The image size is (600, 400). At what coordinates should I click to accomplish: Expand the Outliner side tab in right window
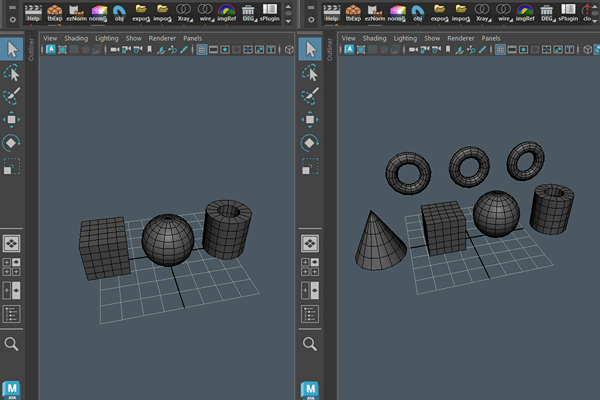point(331,52)
